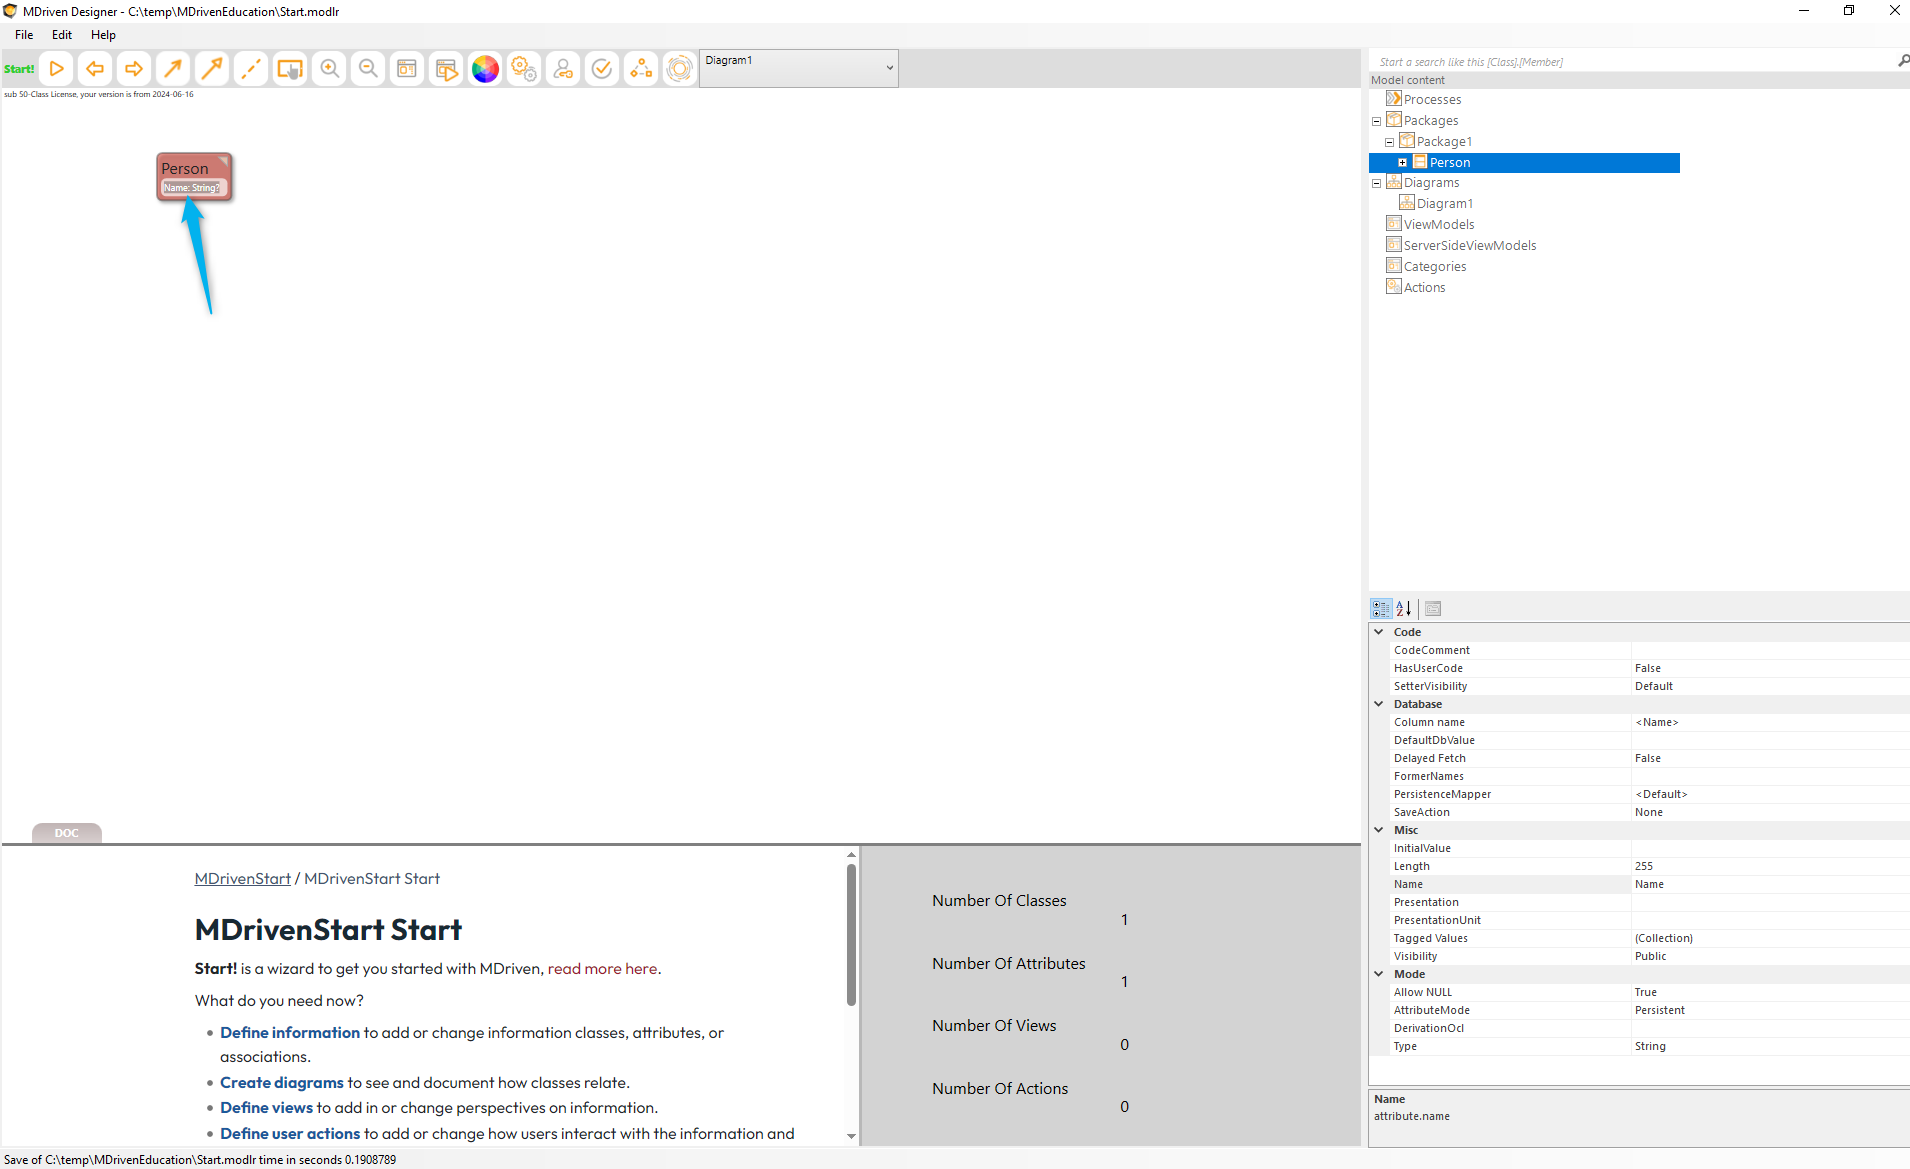Open the Edit menu
This screenshot has height=1169, width=1910.
tap(62, 35)
